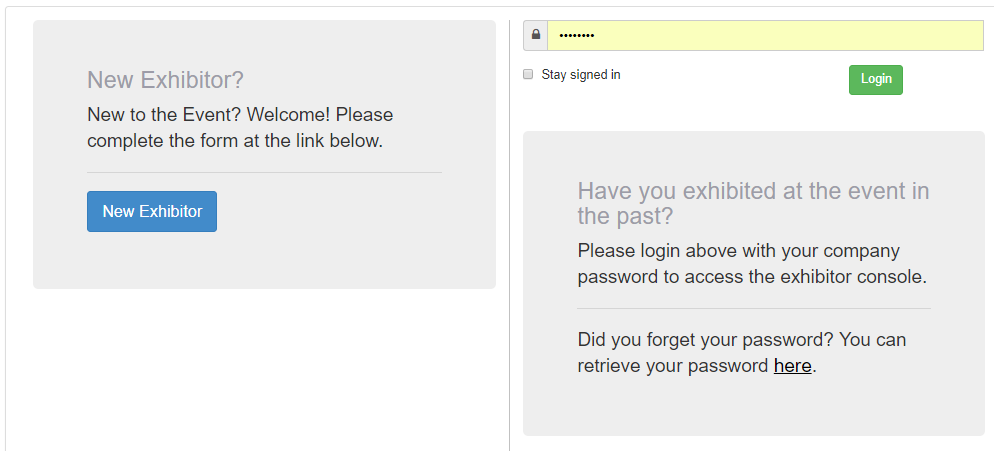Click the masked password dots
Viewport: 994px width, 451px height.
tap(576, 36)
